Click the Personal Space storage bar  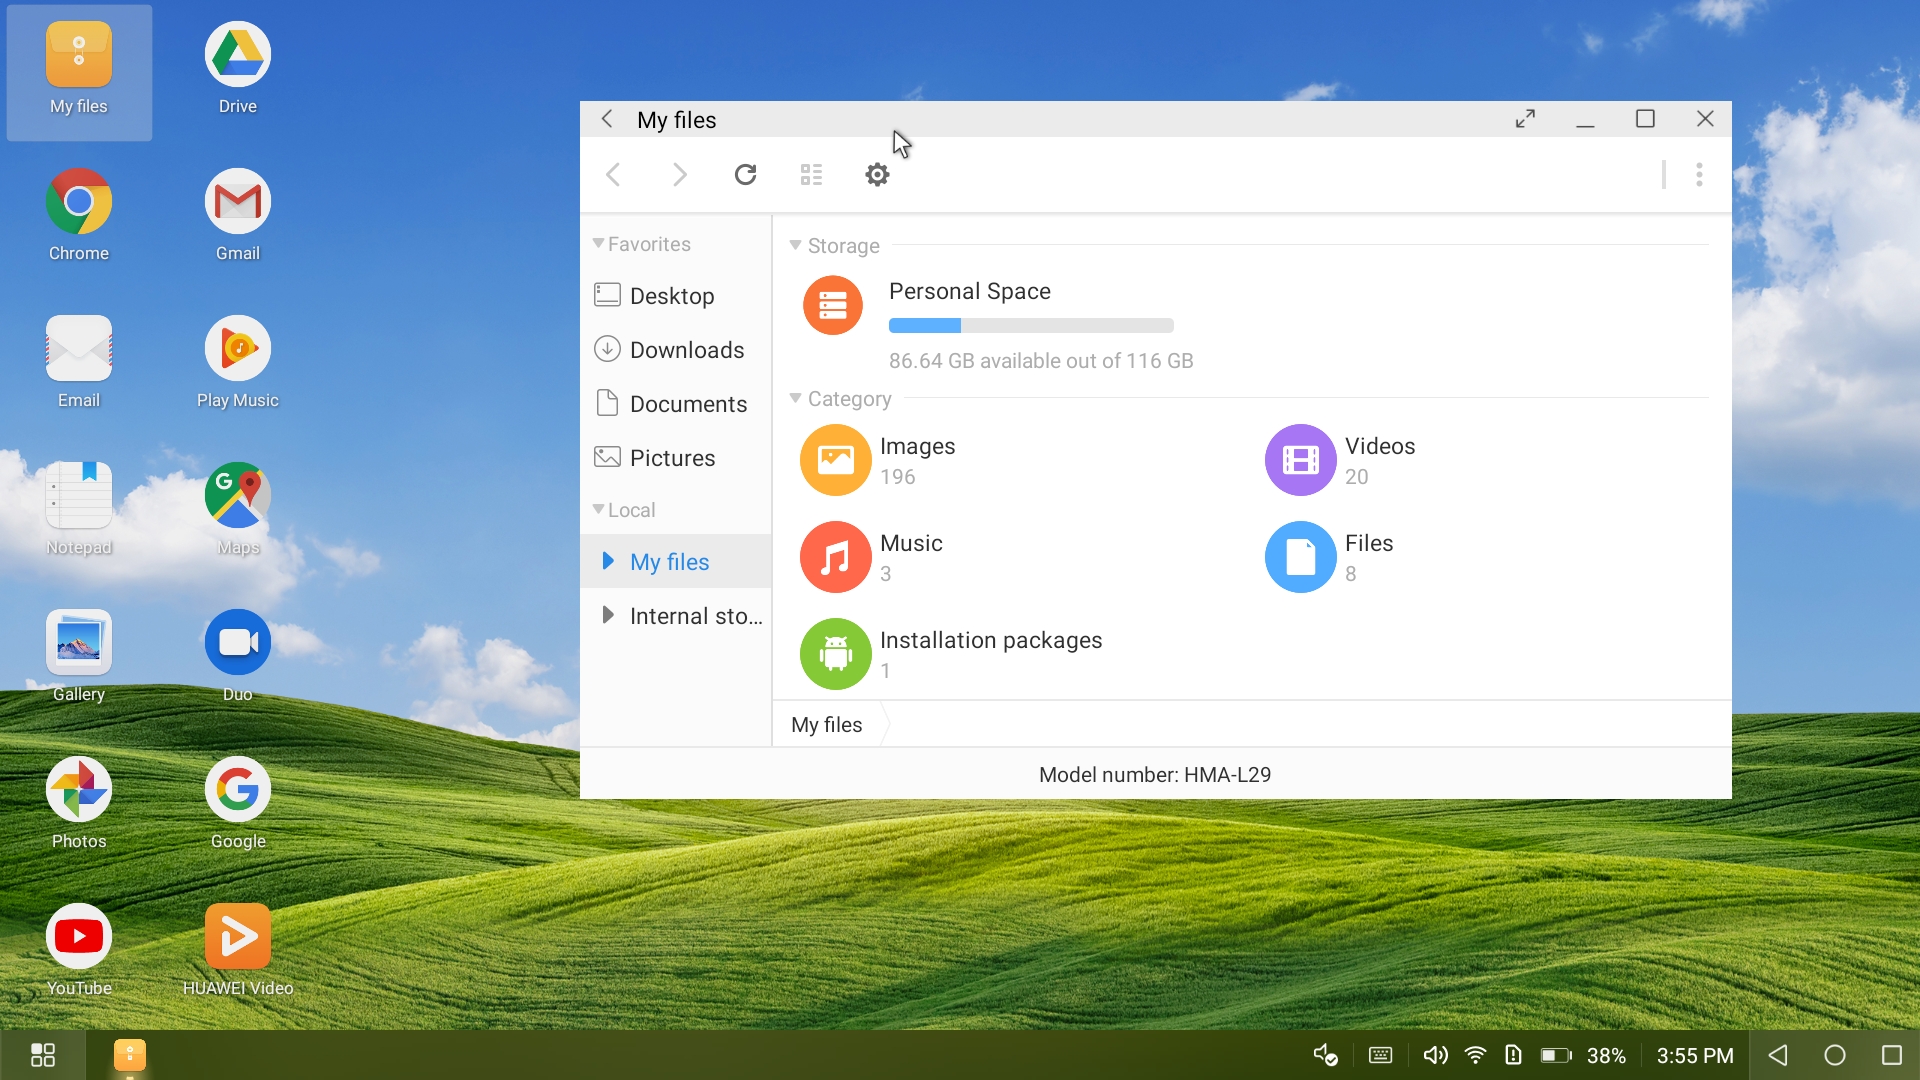coord(1030,326)
